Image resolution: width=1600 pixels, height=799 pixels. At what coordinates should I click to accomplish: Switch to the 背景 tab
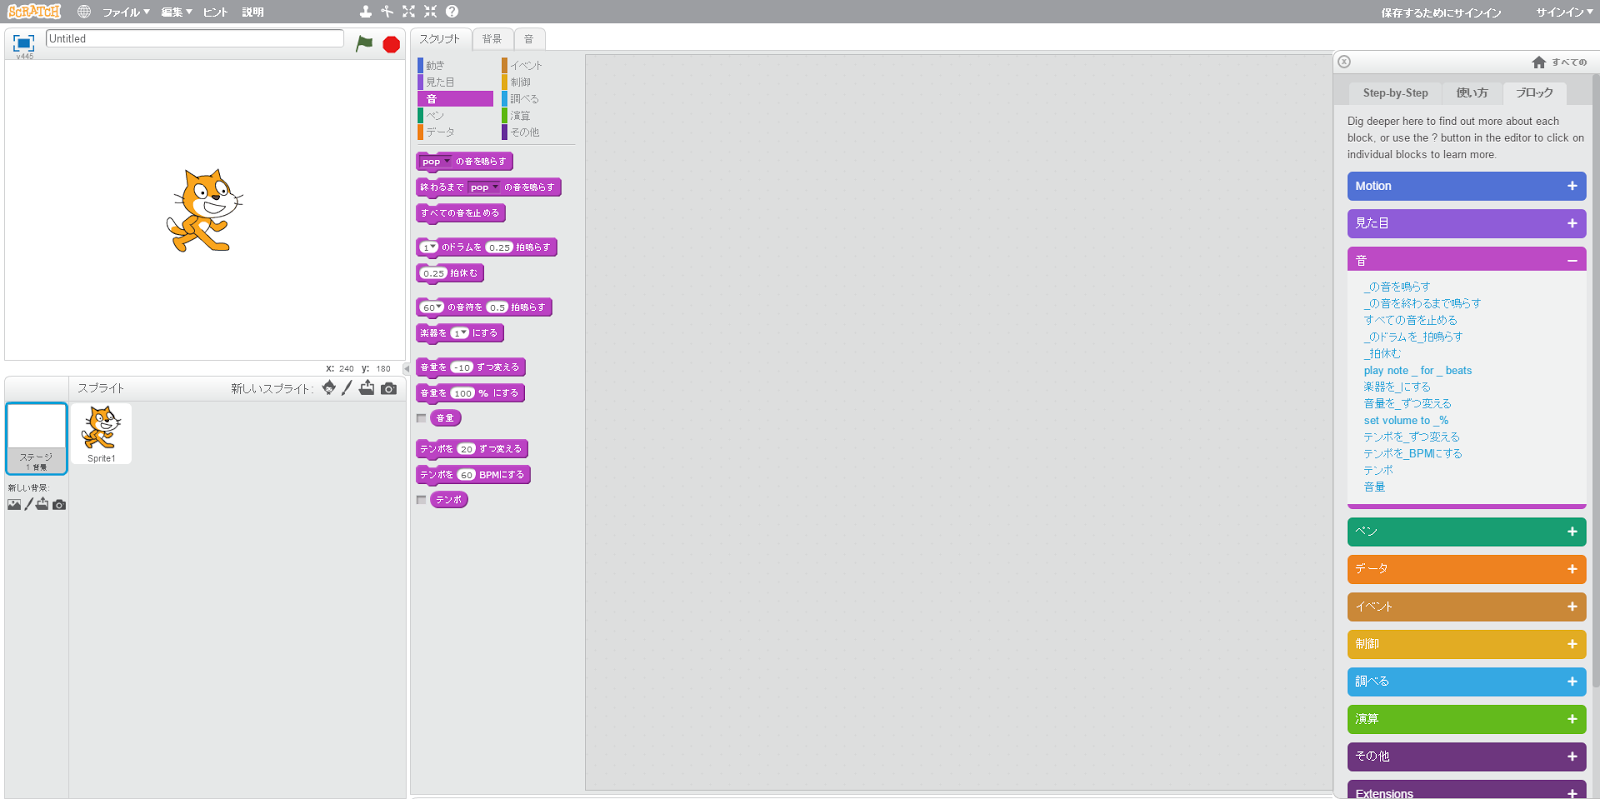[492, 39]
